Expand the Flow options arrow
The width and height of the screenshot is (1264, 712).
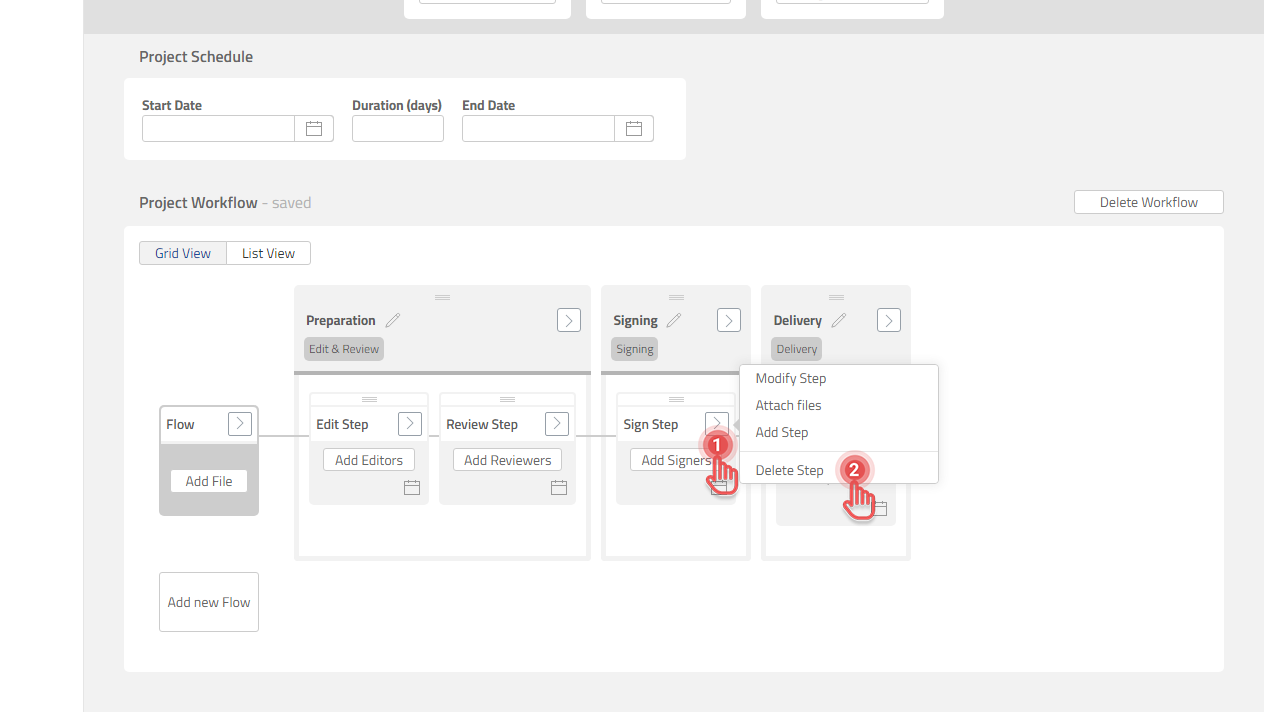click(x=240, y=424)
